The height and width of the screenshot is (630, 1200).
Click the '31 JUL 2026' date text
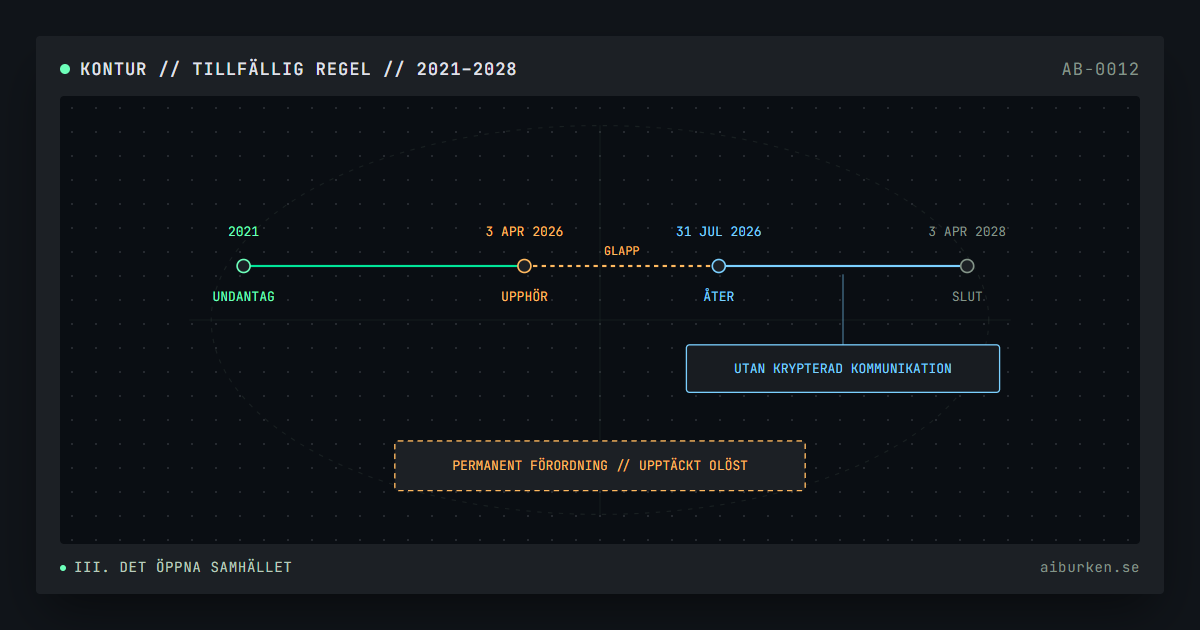click(718, 232)
